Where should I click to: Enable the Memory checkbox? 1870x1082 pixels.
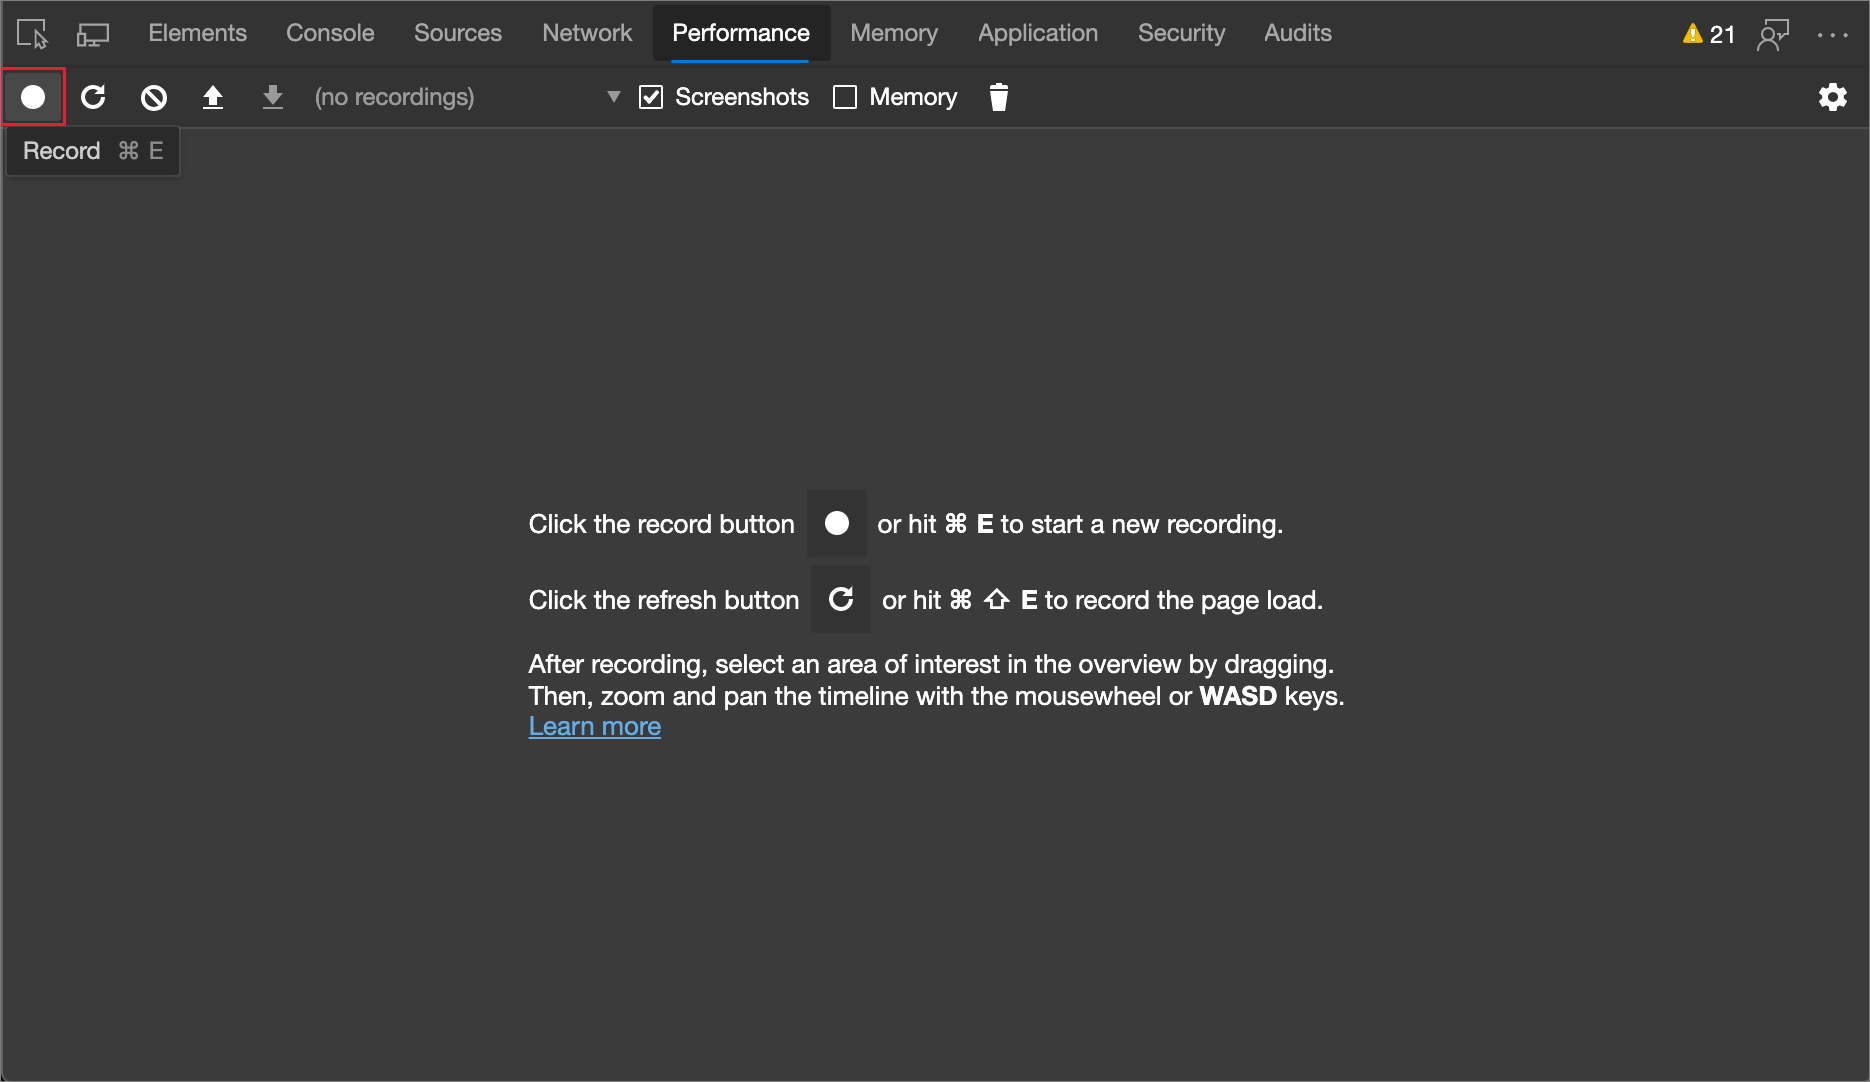(845, 97)
